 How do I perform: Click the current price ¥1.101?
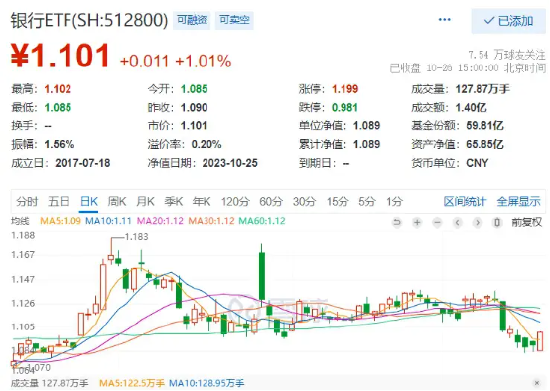point(60,55)
